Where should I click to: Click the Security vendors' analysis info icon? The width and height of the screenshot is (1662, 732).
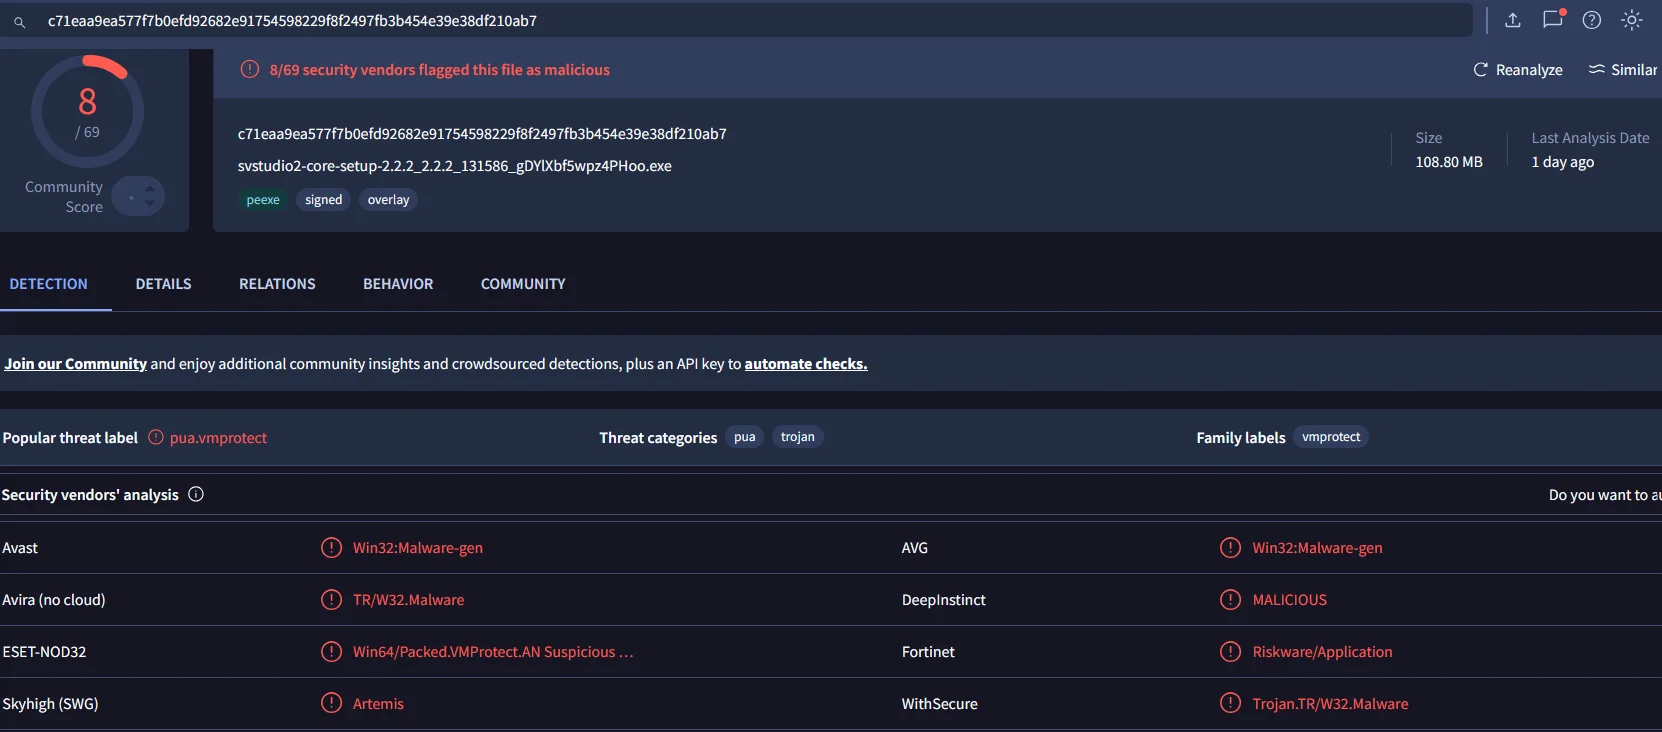[x=196, y=494]
